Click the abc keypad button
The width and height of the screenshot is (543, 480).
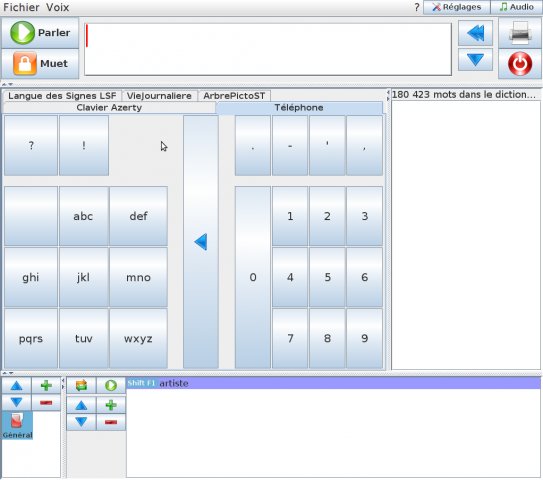click(x=83, y=216)
